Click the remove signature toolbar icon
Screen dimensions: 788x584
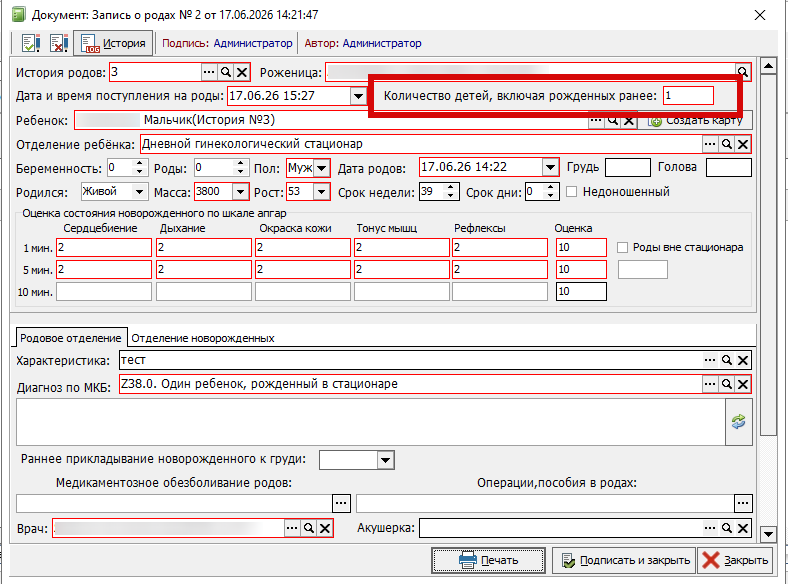click(x=59, y=43)
